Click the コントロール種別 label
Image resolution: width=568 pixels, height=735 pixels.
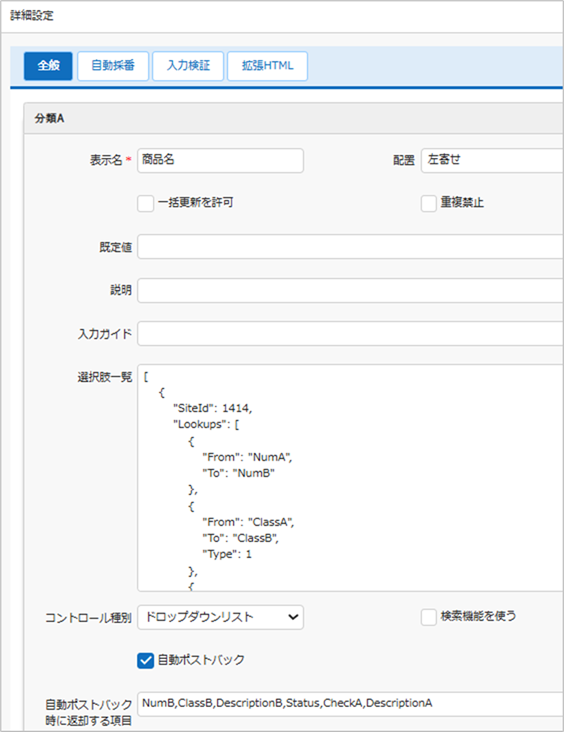(x=88, y=618)
